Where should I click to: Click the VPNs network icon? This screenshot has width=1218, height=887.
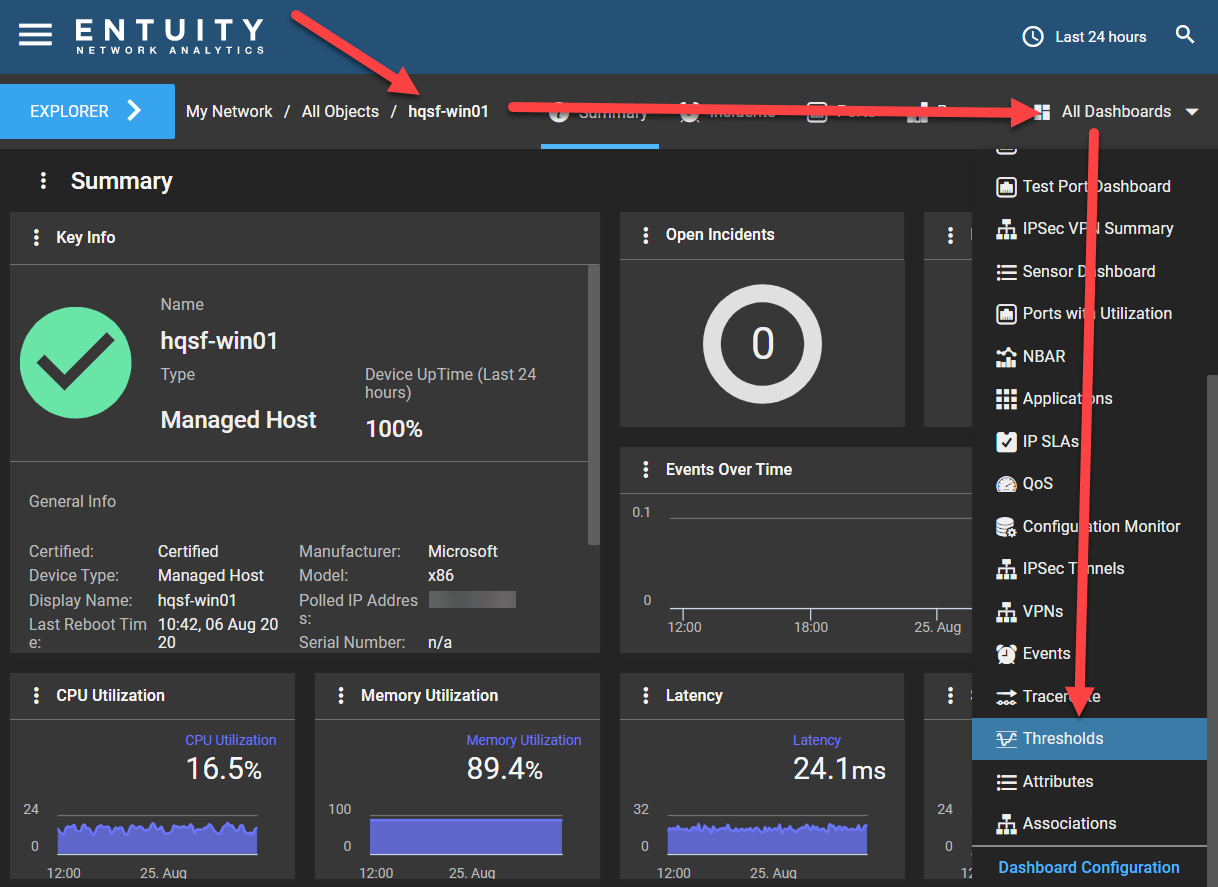(x=1006, y=612)
